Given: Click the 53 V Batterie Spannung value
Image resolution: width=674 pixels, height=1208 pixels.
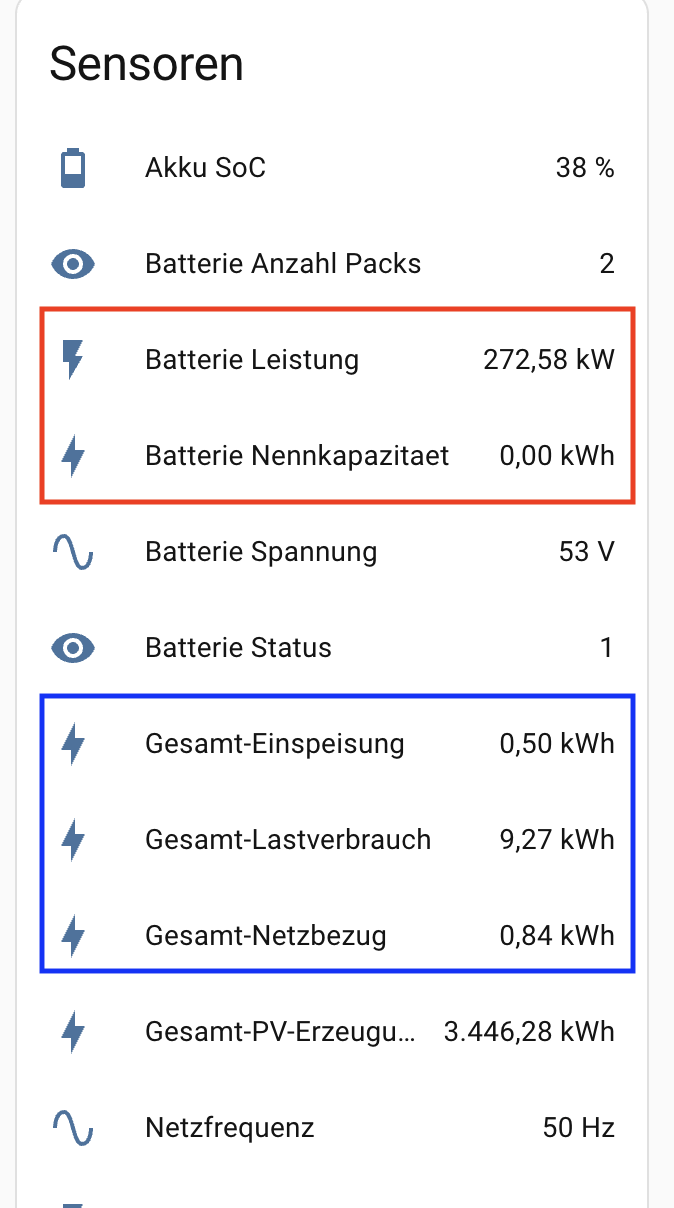Looking at the screenshot, I should coord(587,552).
